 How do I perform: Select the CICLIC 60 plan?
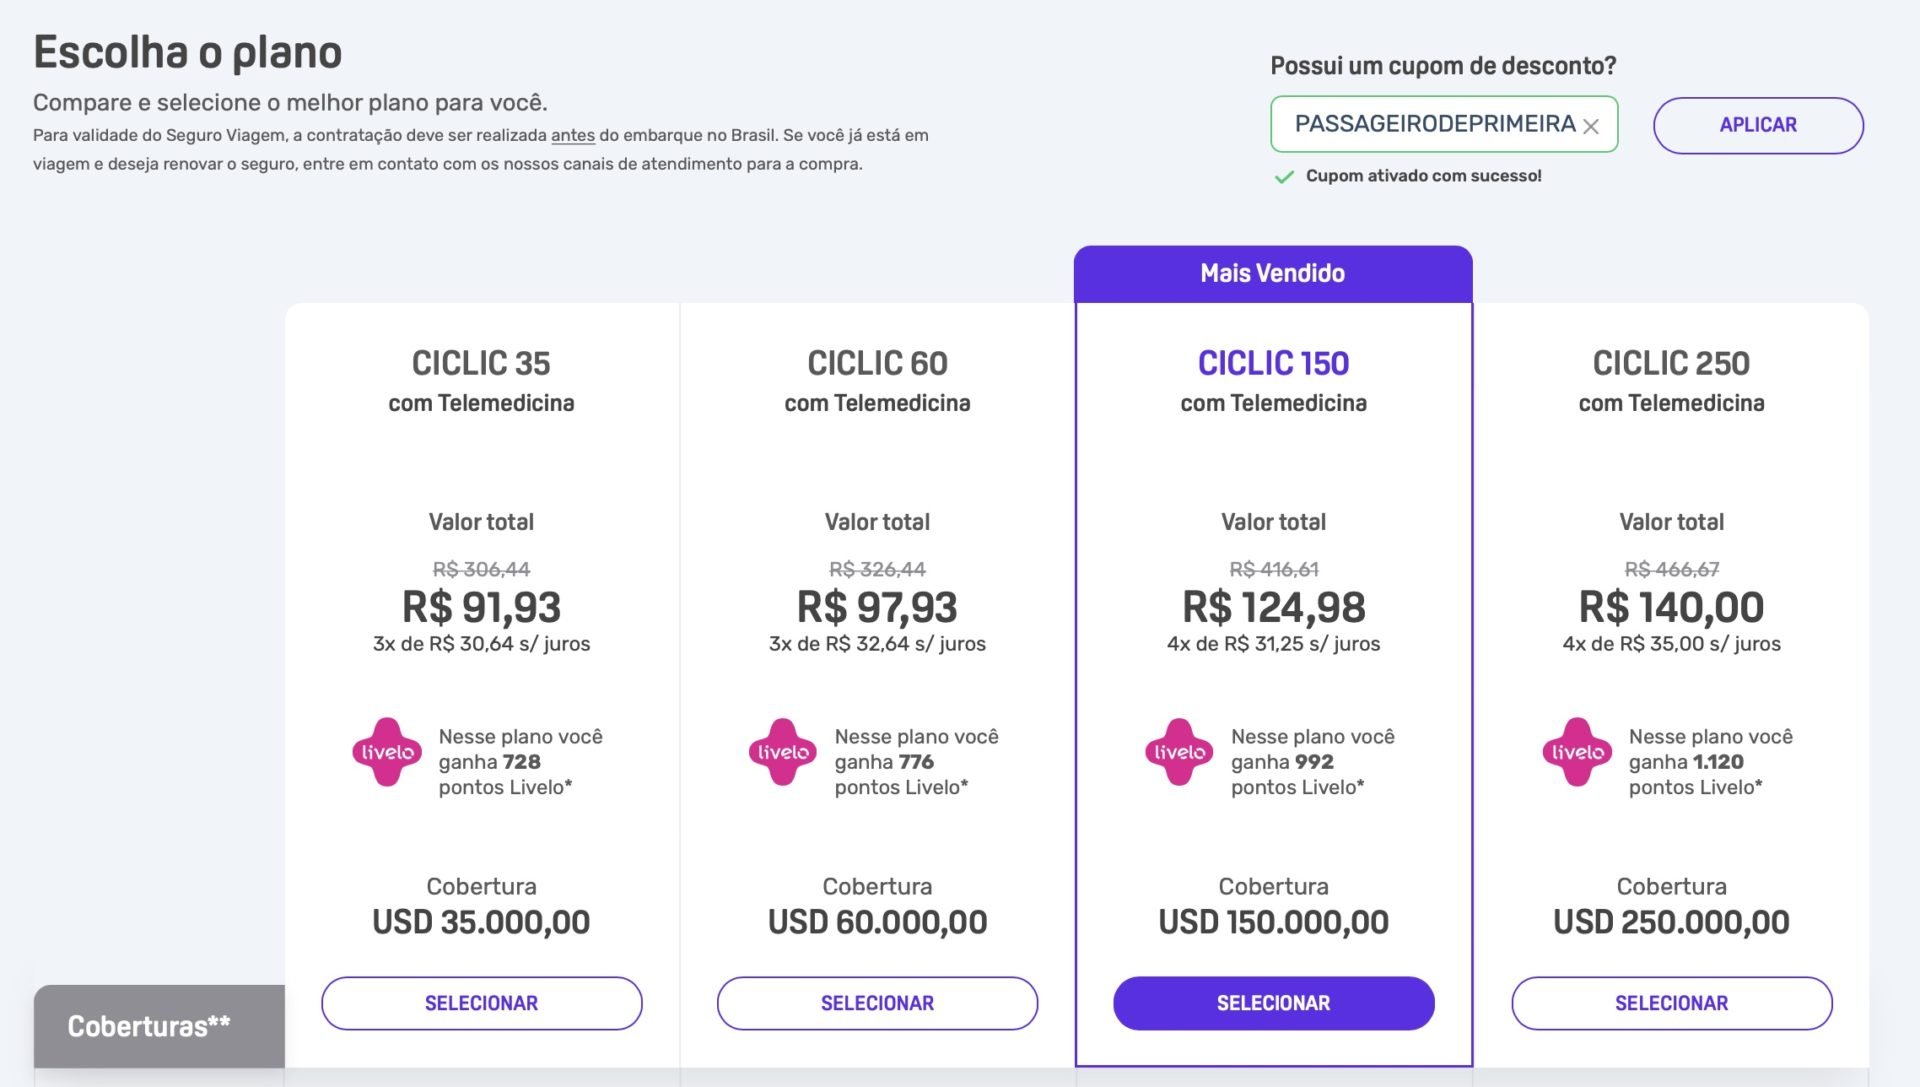point(877,1003)
